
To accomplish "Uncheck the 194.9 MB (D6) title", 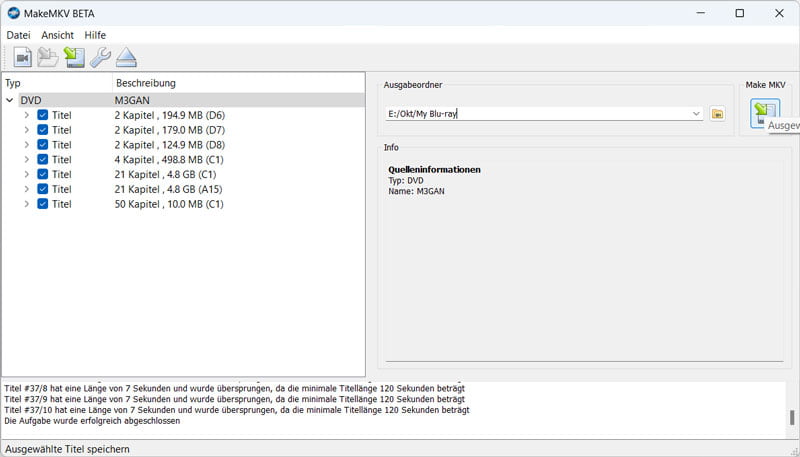I will 43,115.
